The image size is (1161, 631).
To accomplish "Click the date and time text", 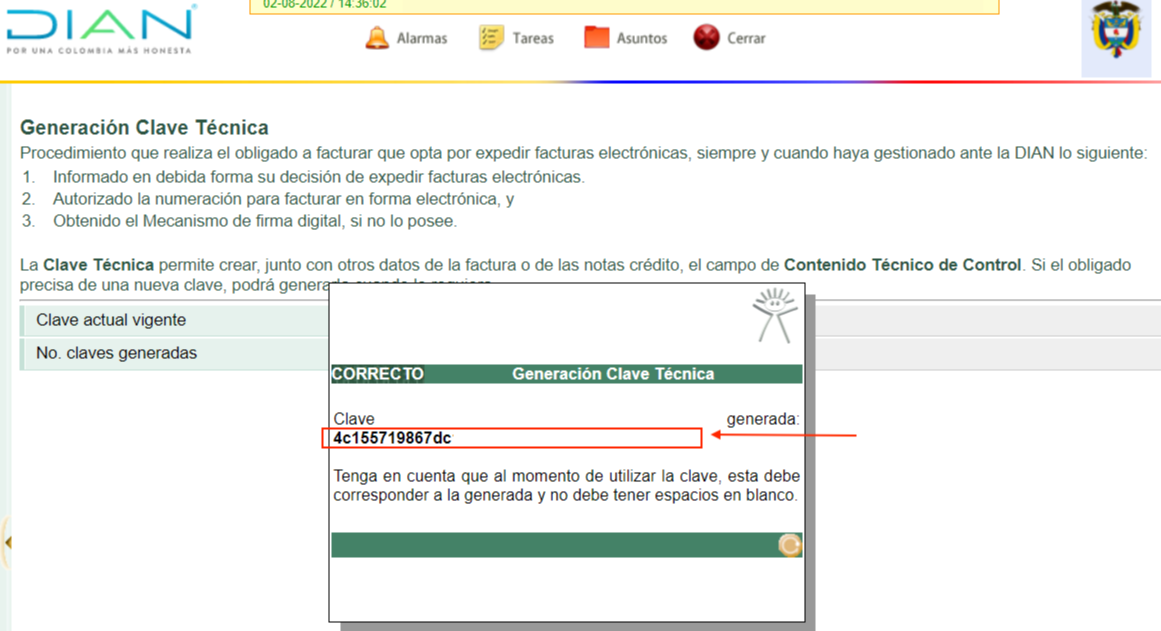I will pyautogui.click(x=325, y=4).
